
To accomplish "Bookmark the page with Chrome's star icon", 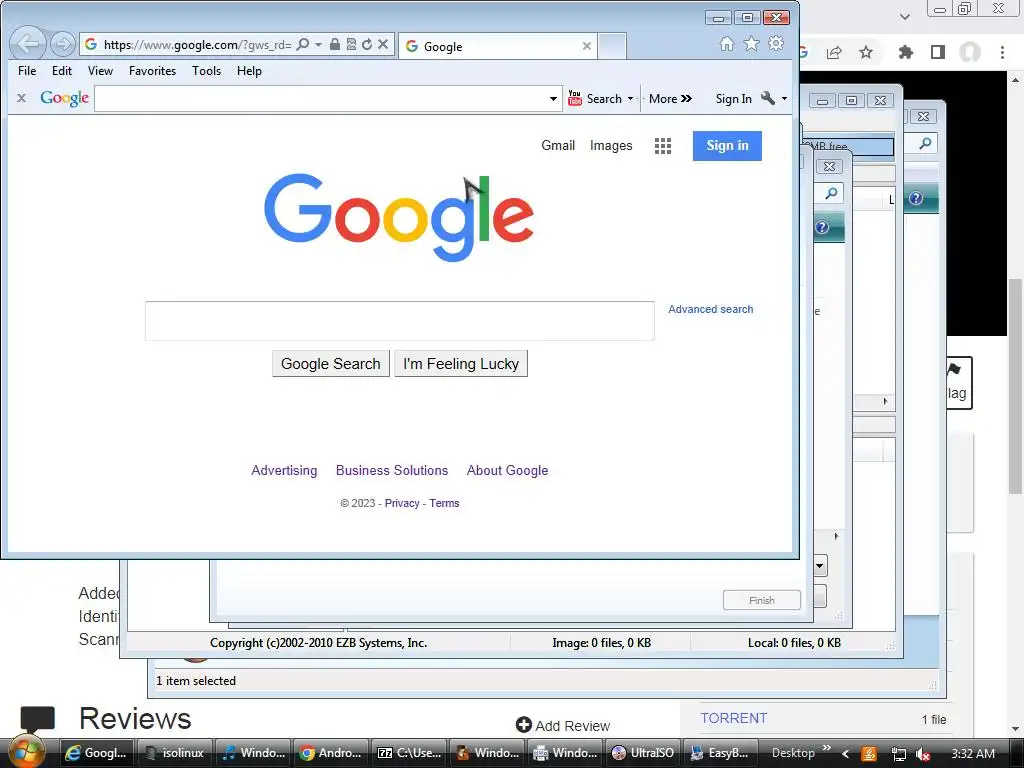I will [866, 52].
